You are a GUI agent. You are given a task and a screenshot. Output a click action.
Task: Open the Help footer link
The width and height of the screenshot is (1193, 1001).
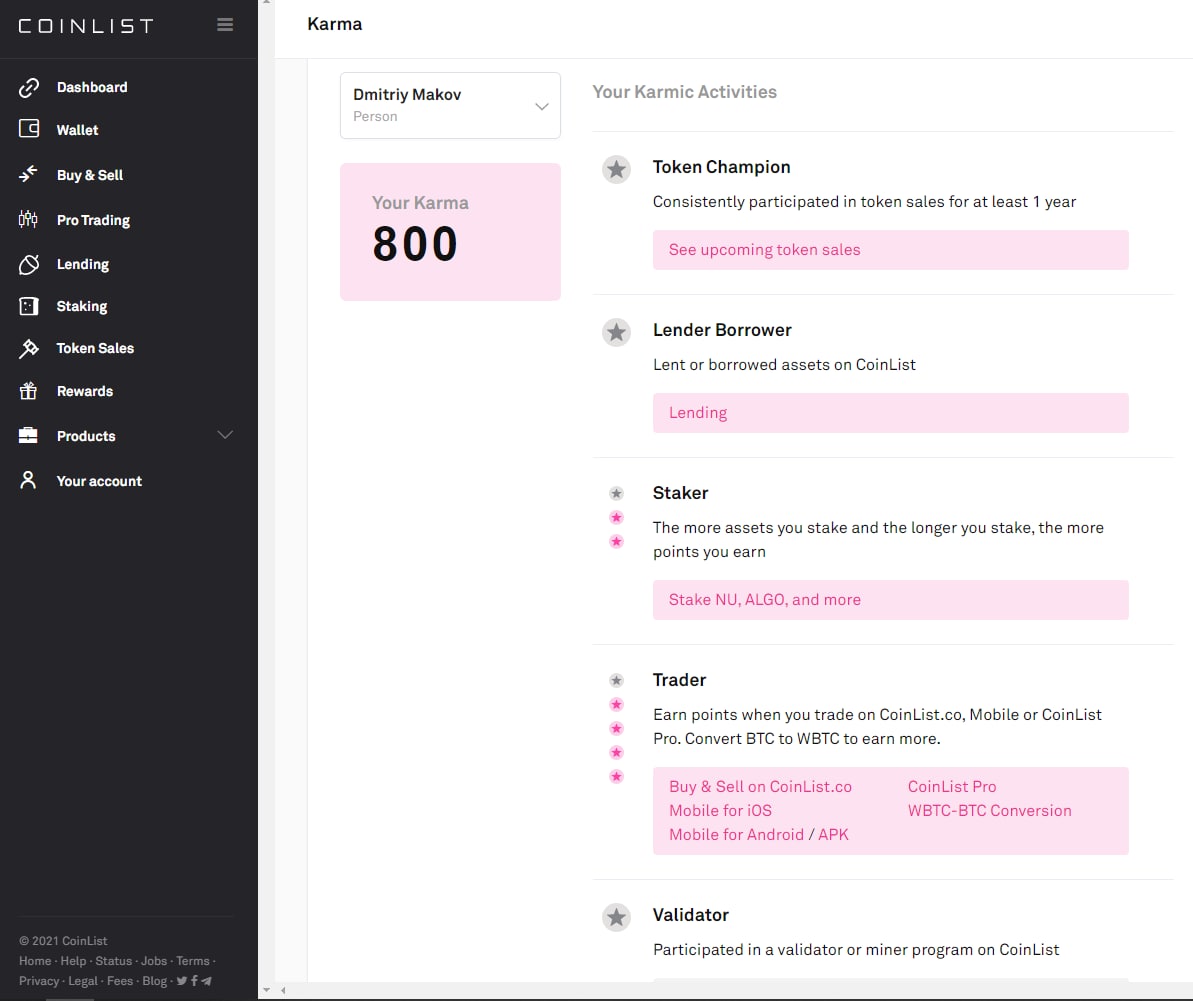coord(73,961)
